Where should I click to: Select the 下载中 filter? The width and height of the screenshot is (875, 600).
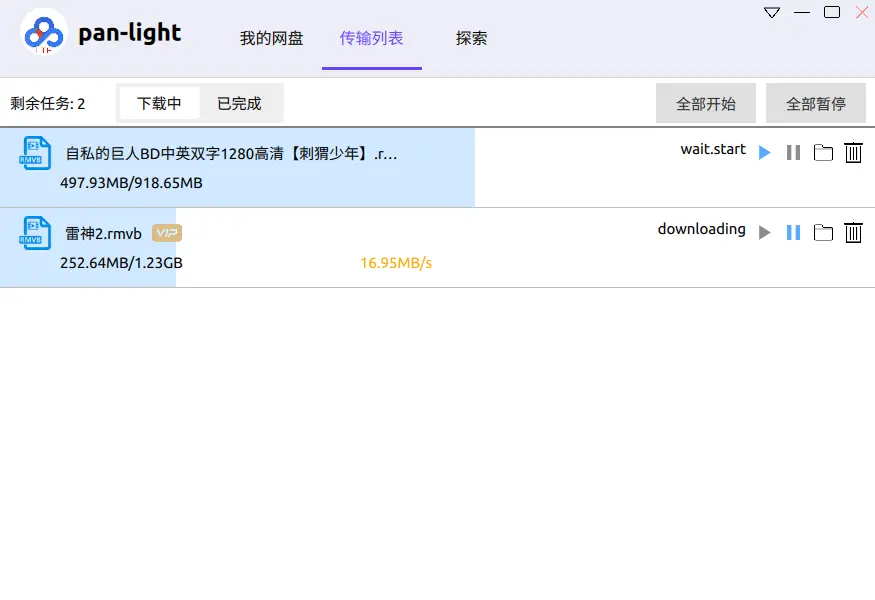(160, 102)
